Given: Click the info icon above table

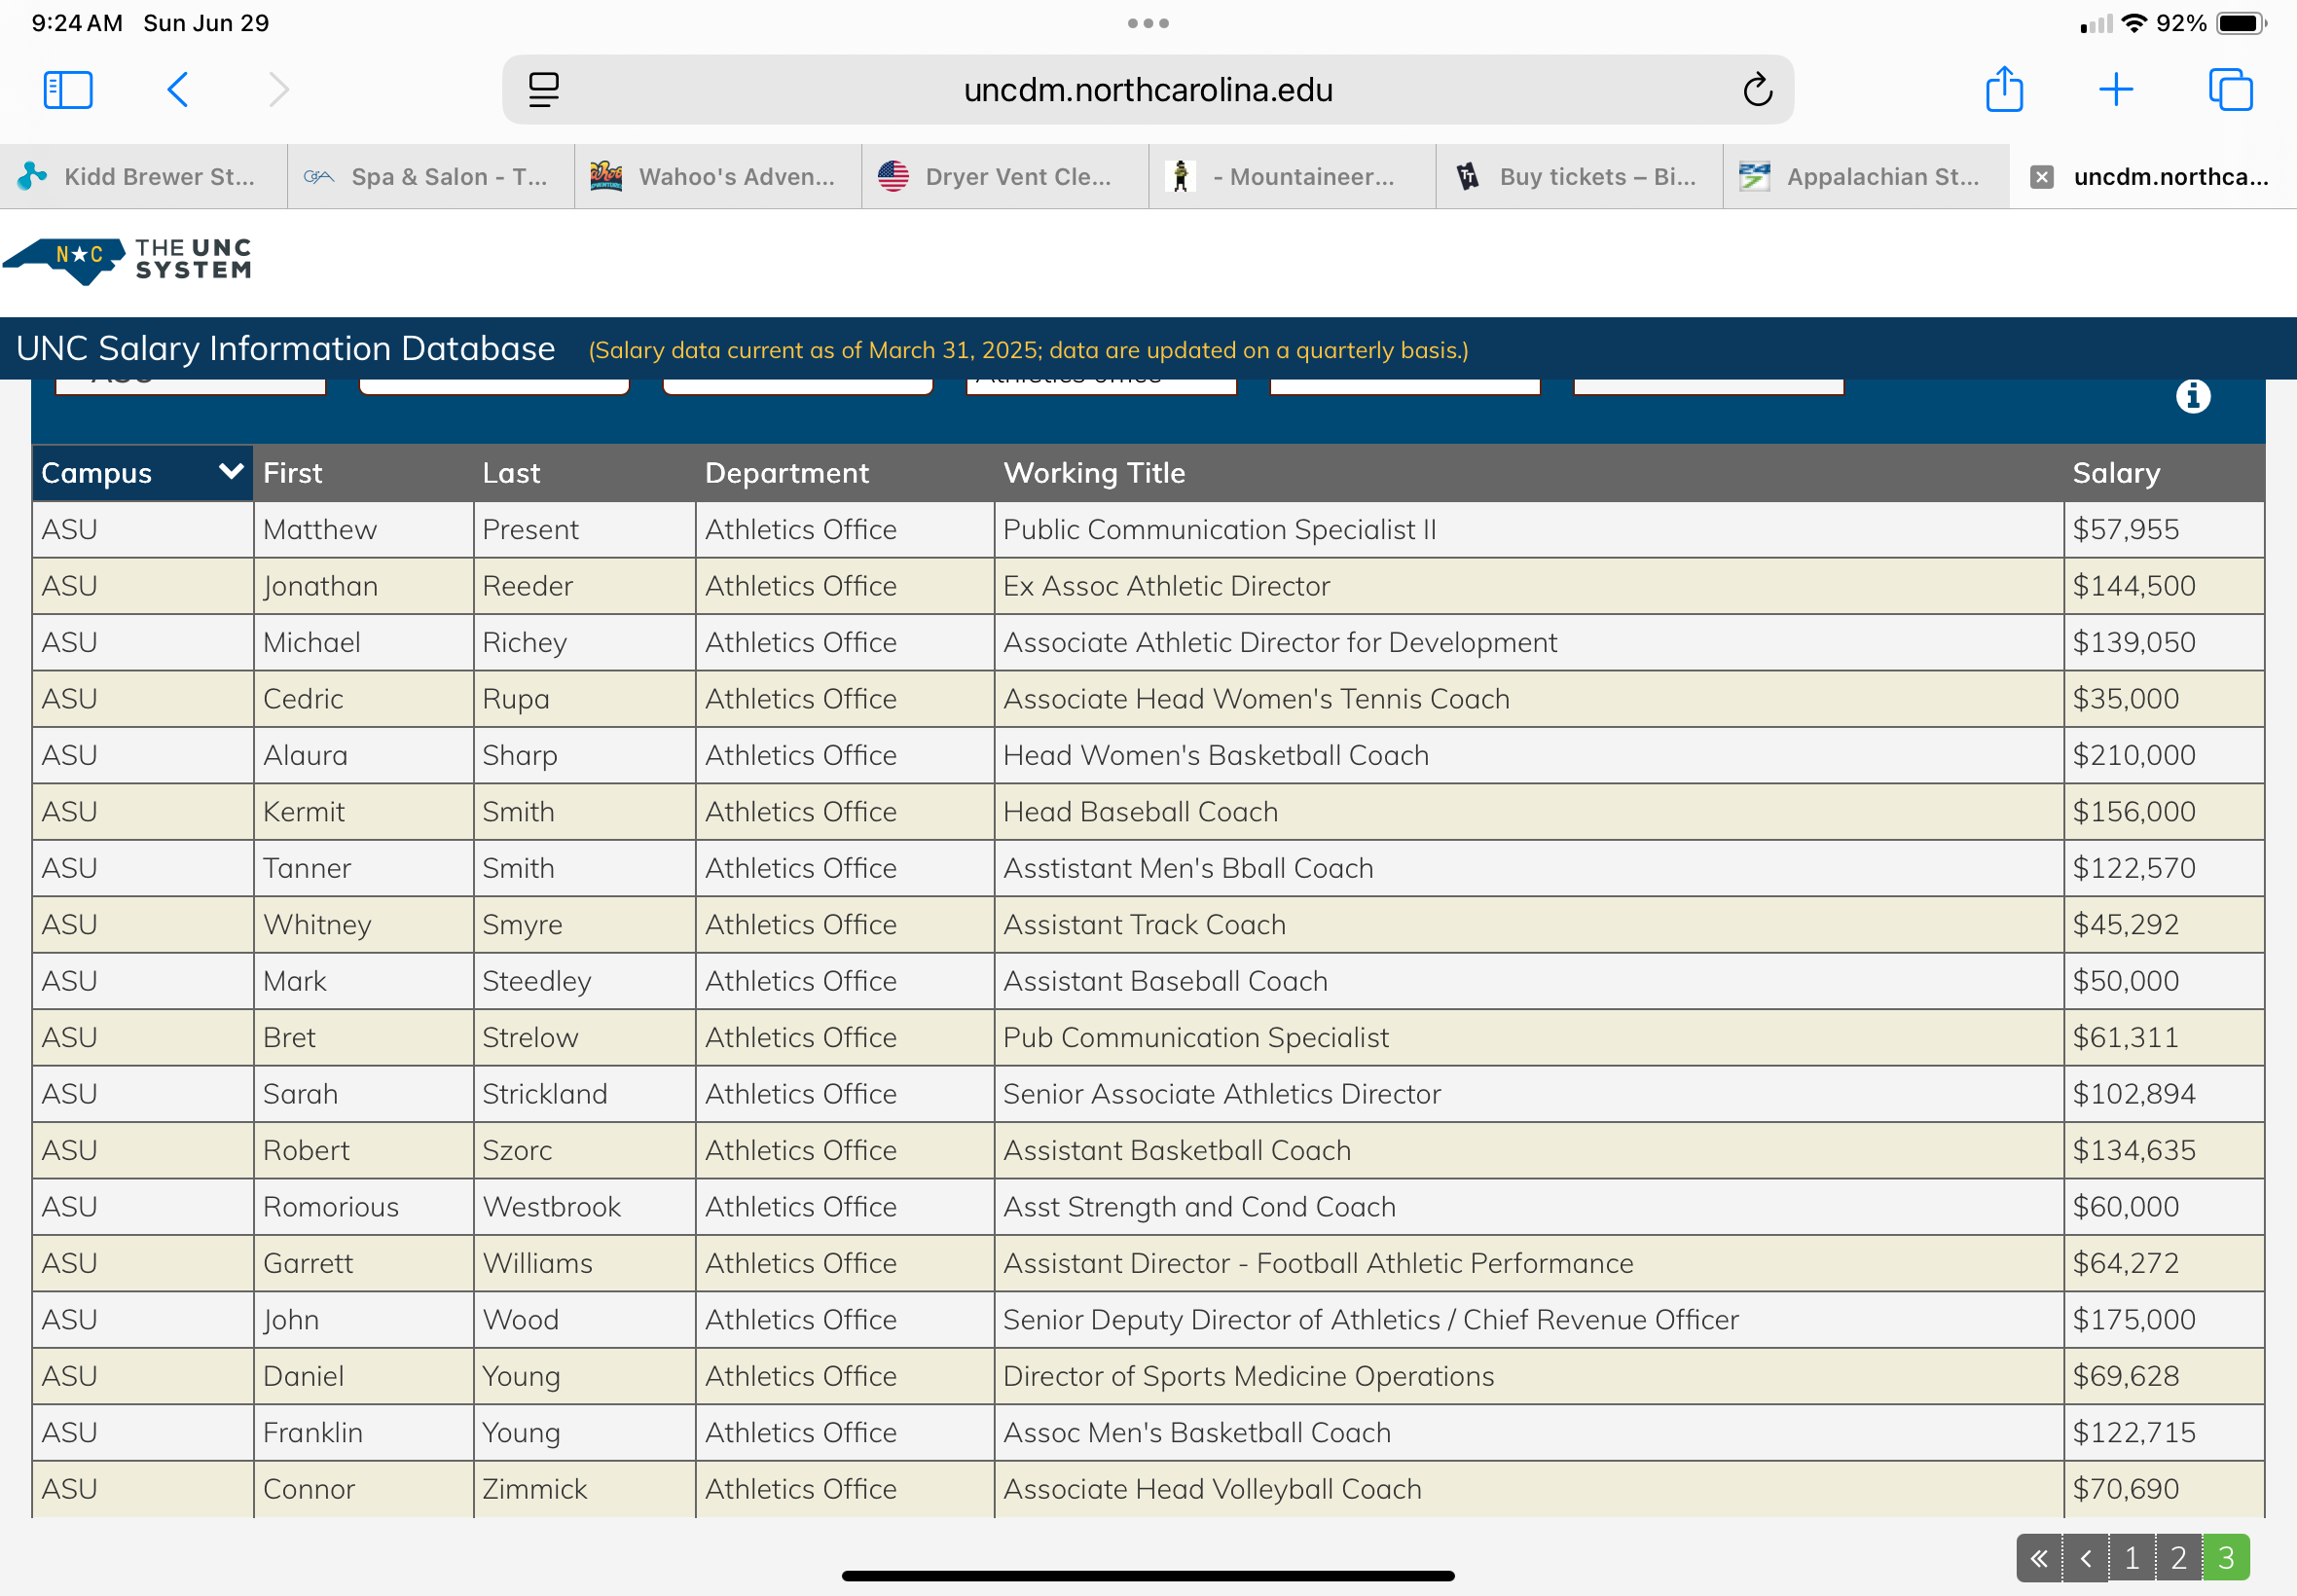Looking at the screenshot, I should tap(2192, 397).
